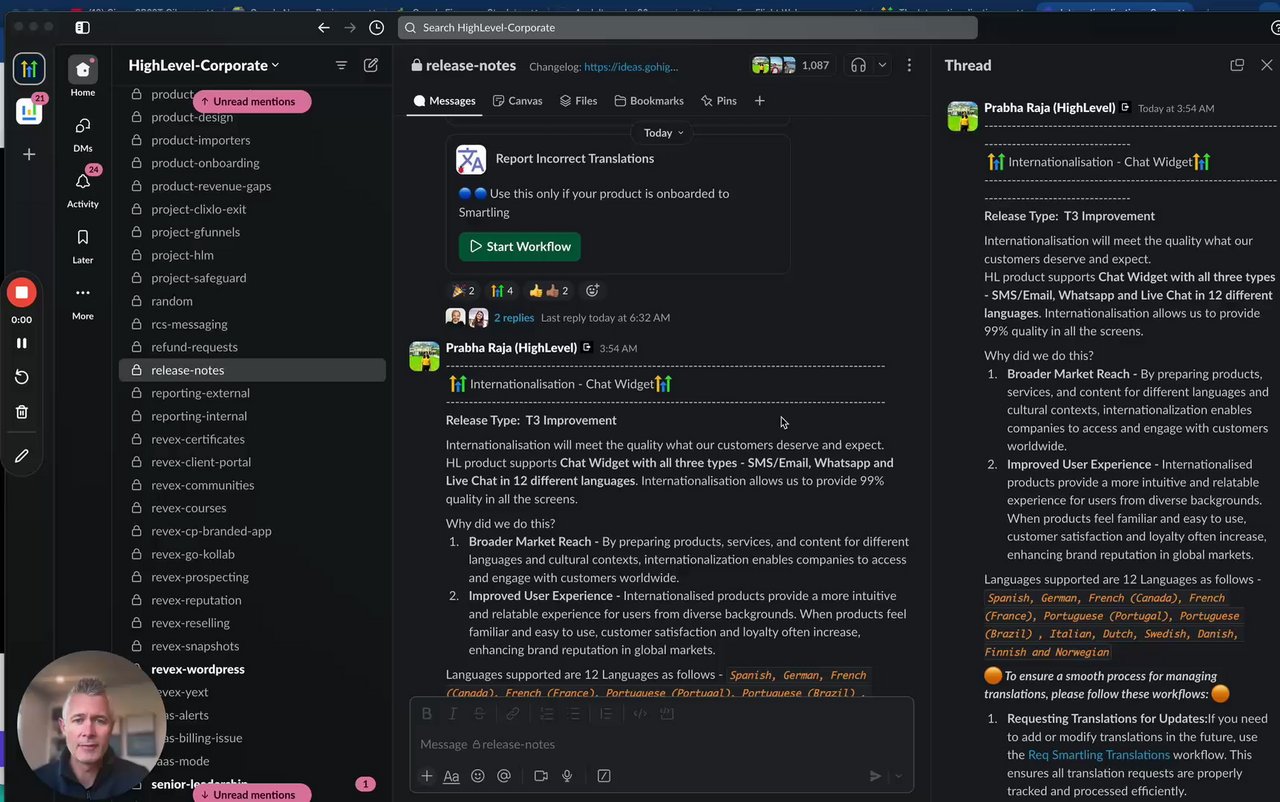View the 1,087 channel members
Screen dimensions: 1280x802
pyautogui.click(x=790, y=65)
